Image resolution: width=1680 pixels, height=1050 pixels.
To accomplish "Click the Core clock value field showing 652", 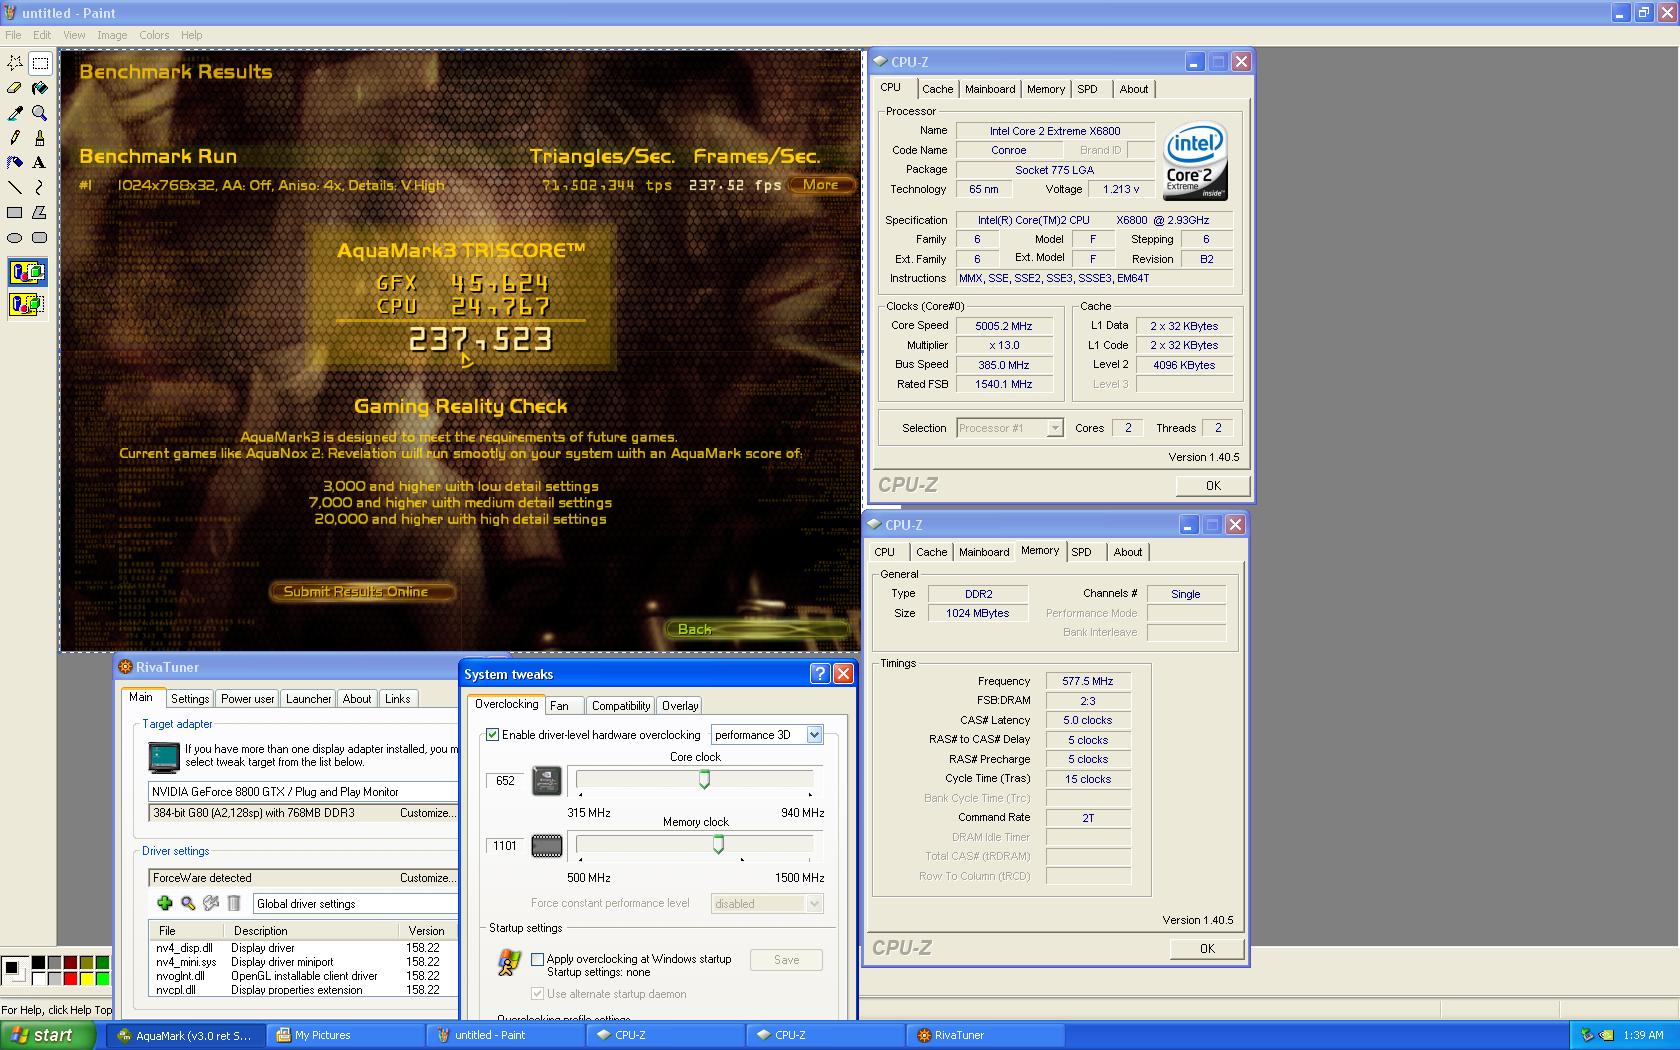I will 506,781.
